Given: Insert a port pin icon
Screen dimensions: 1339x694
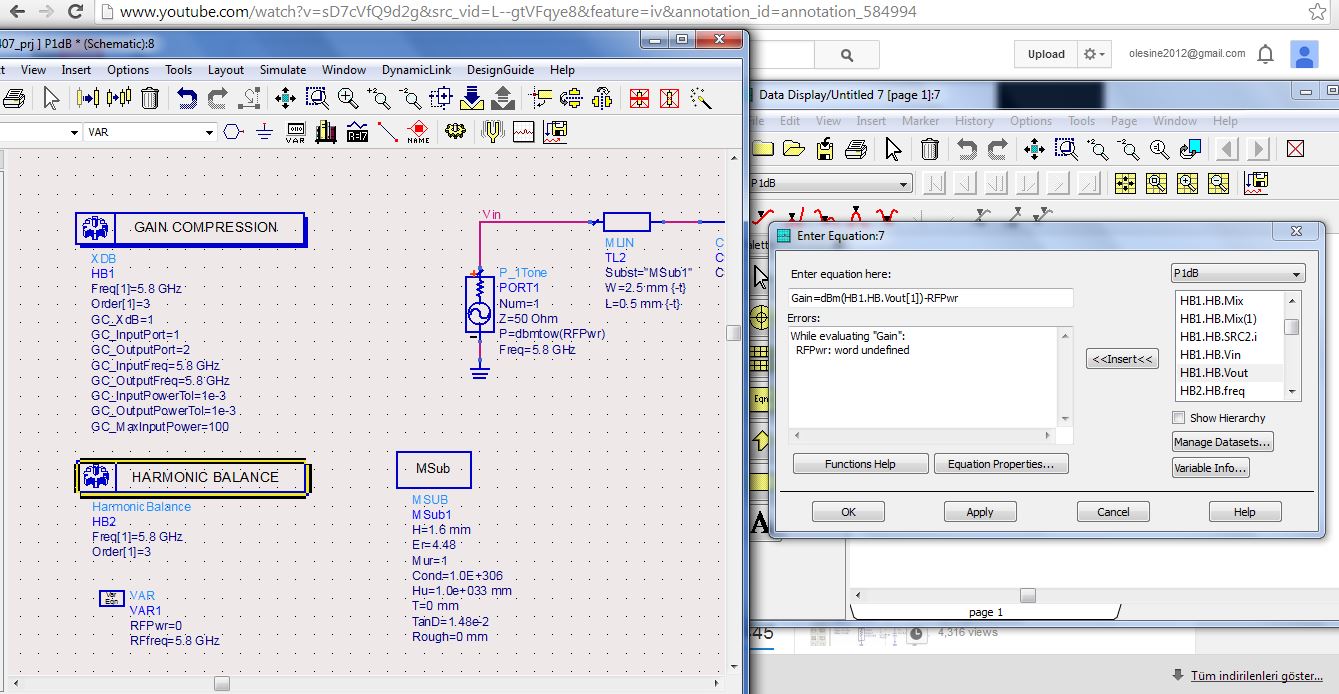Looking at the screenshot, I should point(233,132).
